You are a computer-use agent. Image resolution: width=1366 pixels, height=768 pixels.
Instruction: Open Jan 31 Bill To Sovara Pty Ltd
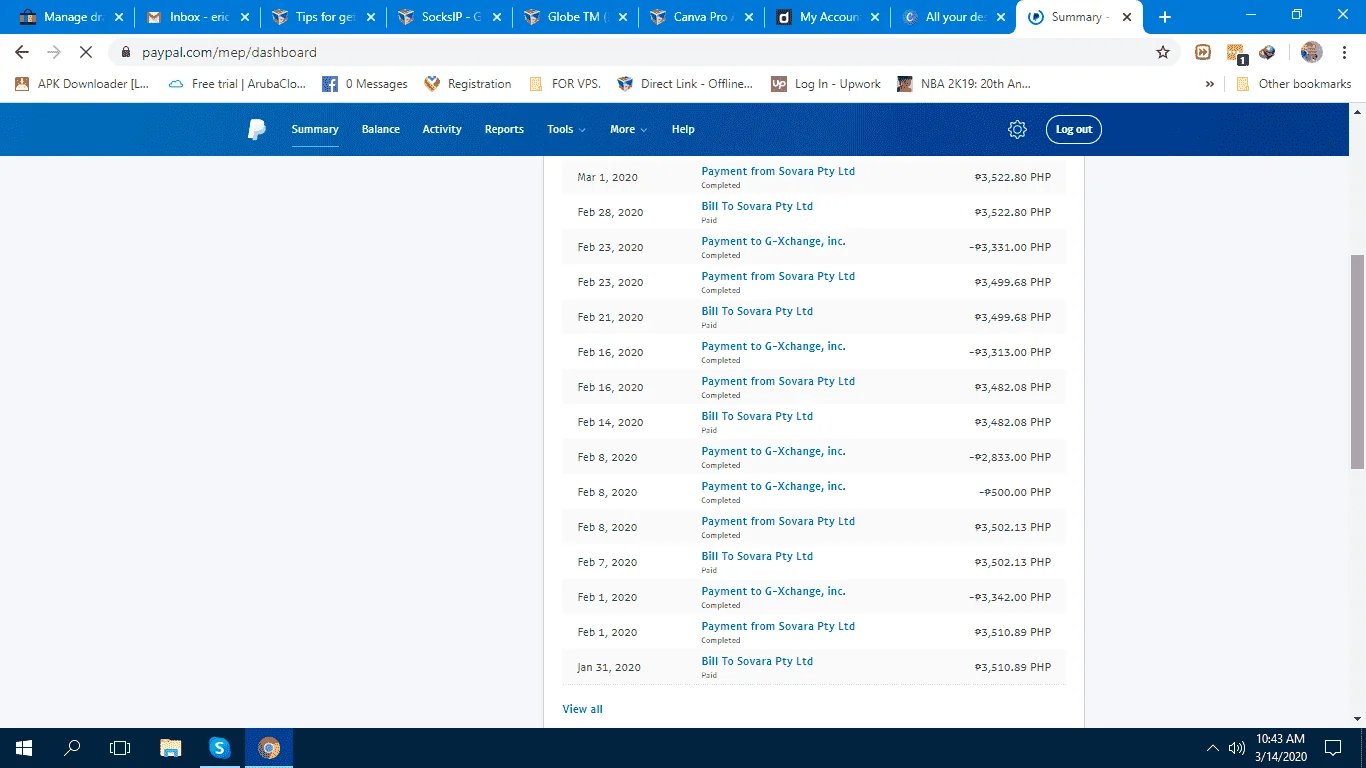click(x=757, y=661)
